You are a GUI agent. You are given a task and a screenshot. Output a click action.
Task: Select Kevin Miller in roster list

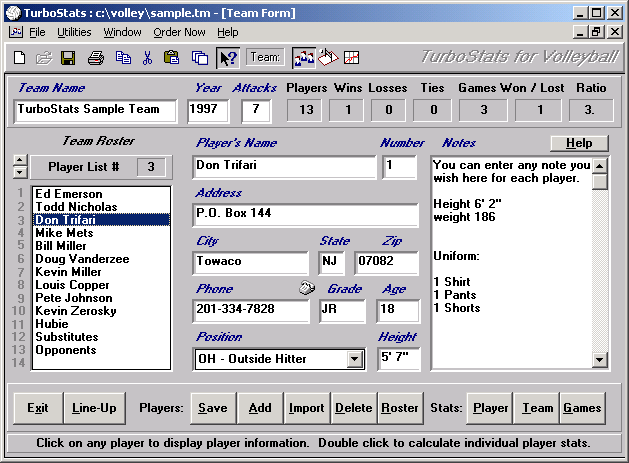coord(101,272)
